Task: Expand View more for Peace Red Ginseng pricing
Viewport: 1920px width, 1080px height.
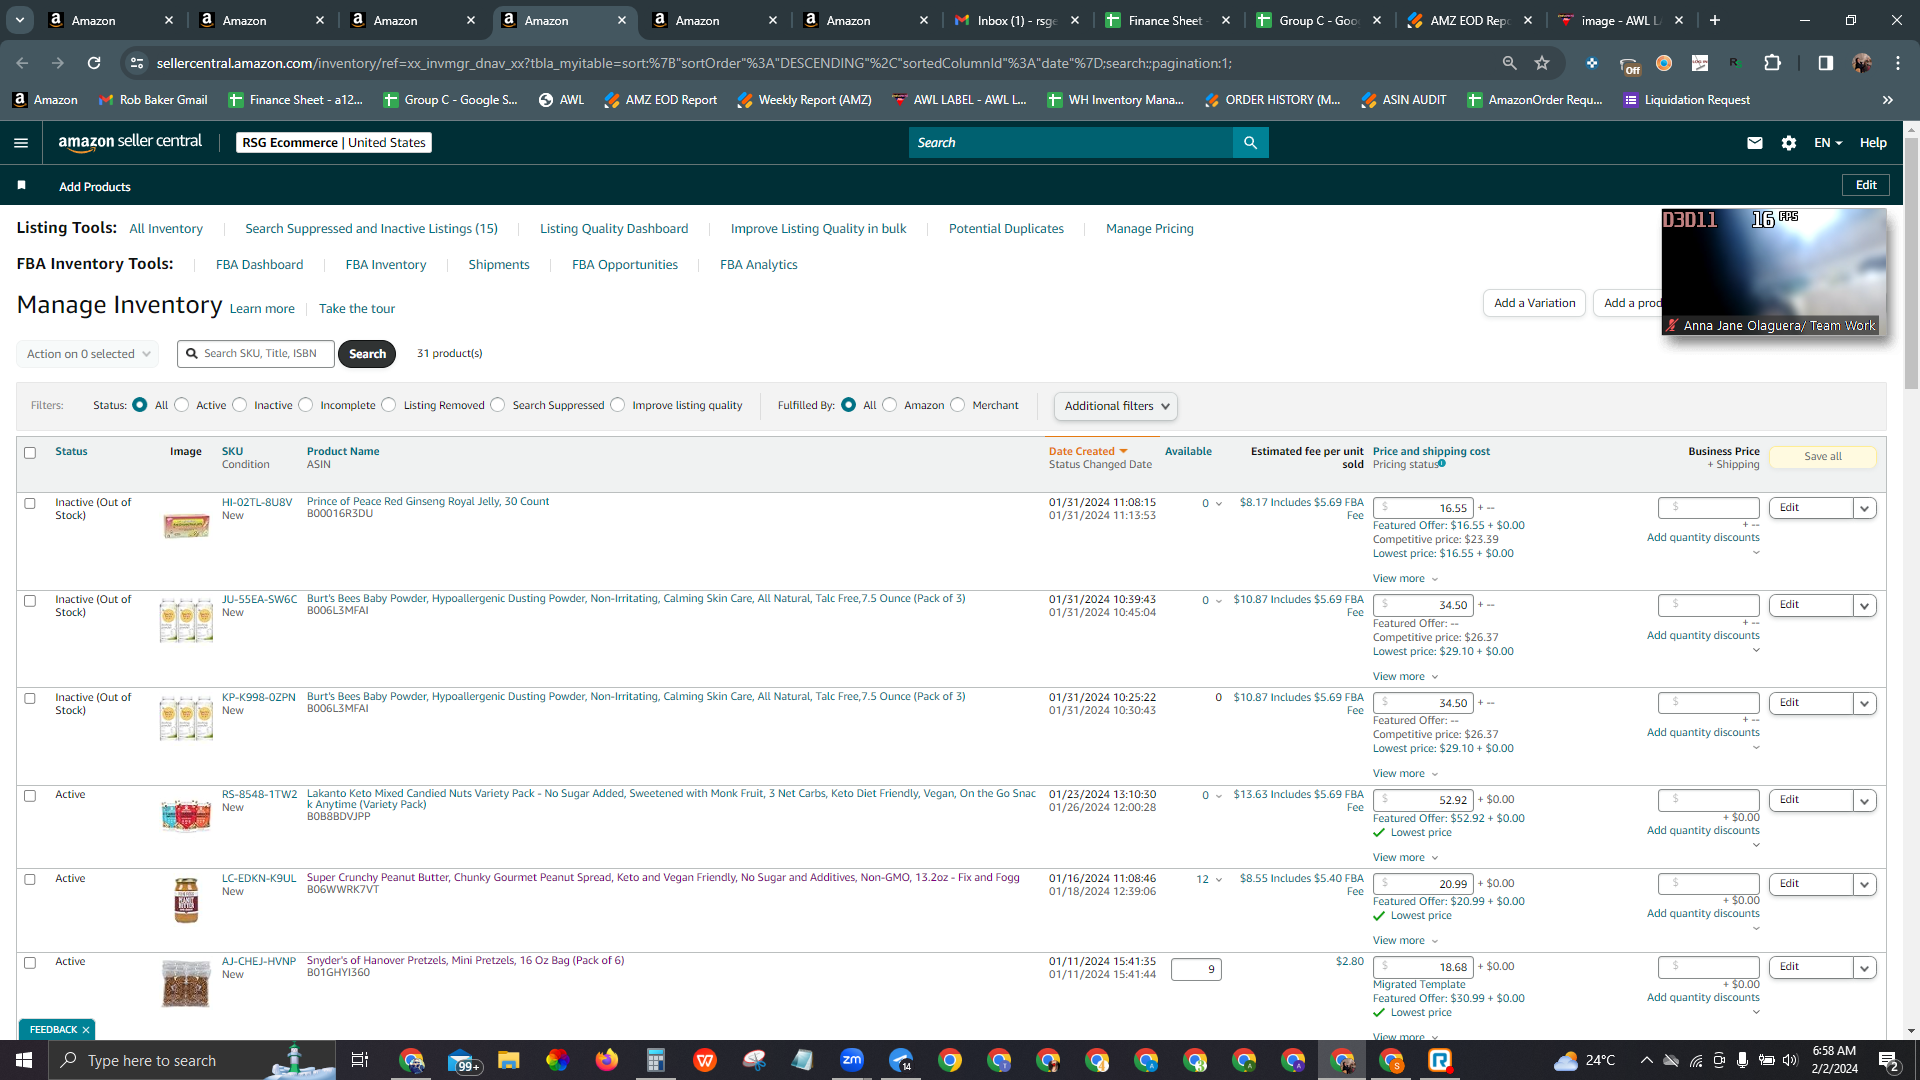Action: 1405,579
